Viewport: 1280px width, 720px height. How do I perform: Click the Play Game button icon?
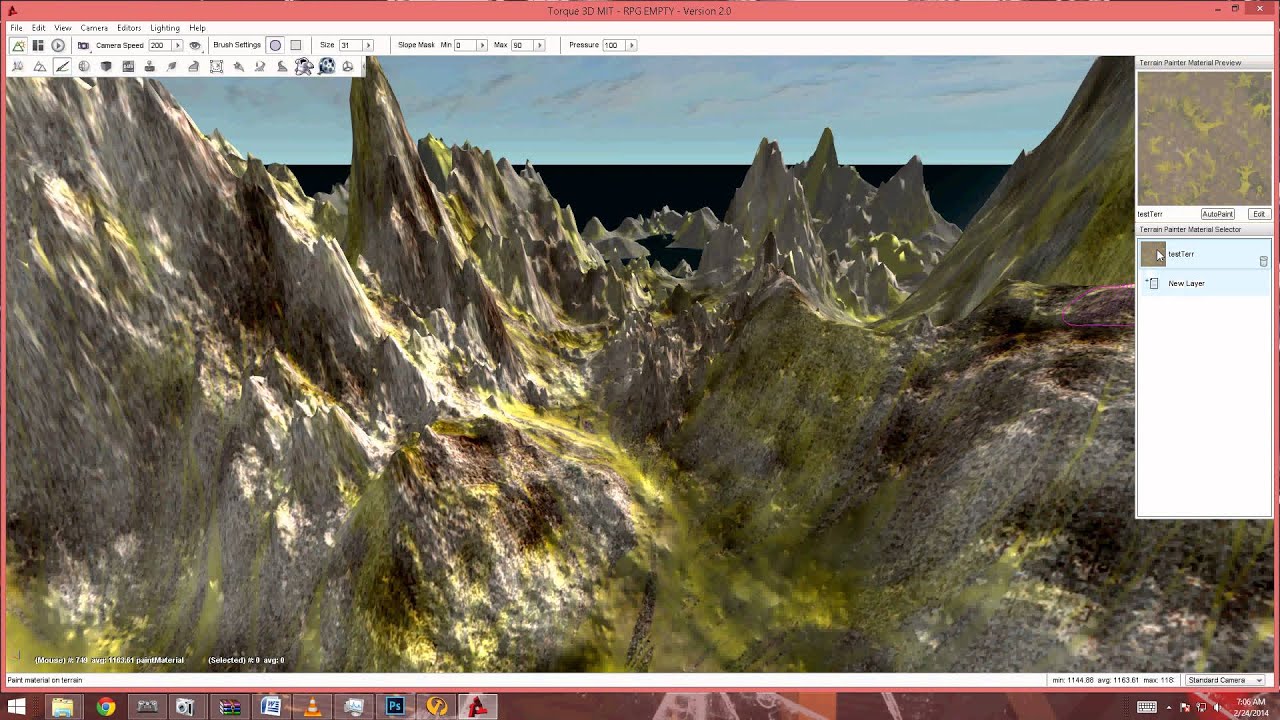pos(58,45)
